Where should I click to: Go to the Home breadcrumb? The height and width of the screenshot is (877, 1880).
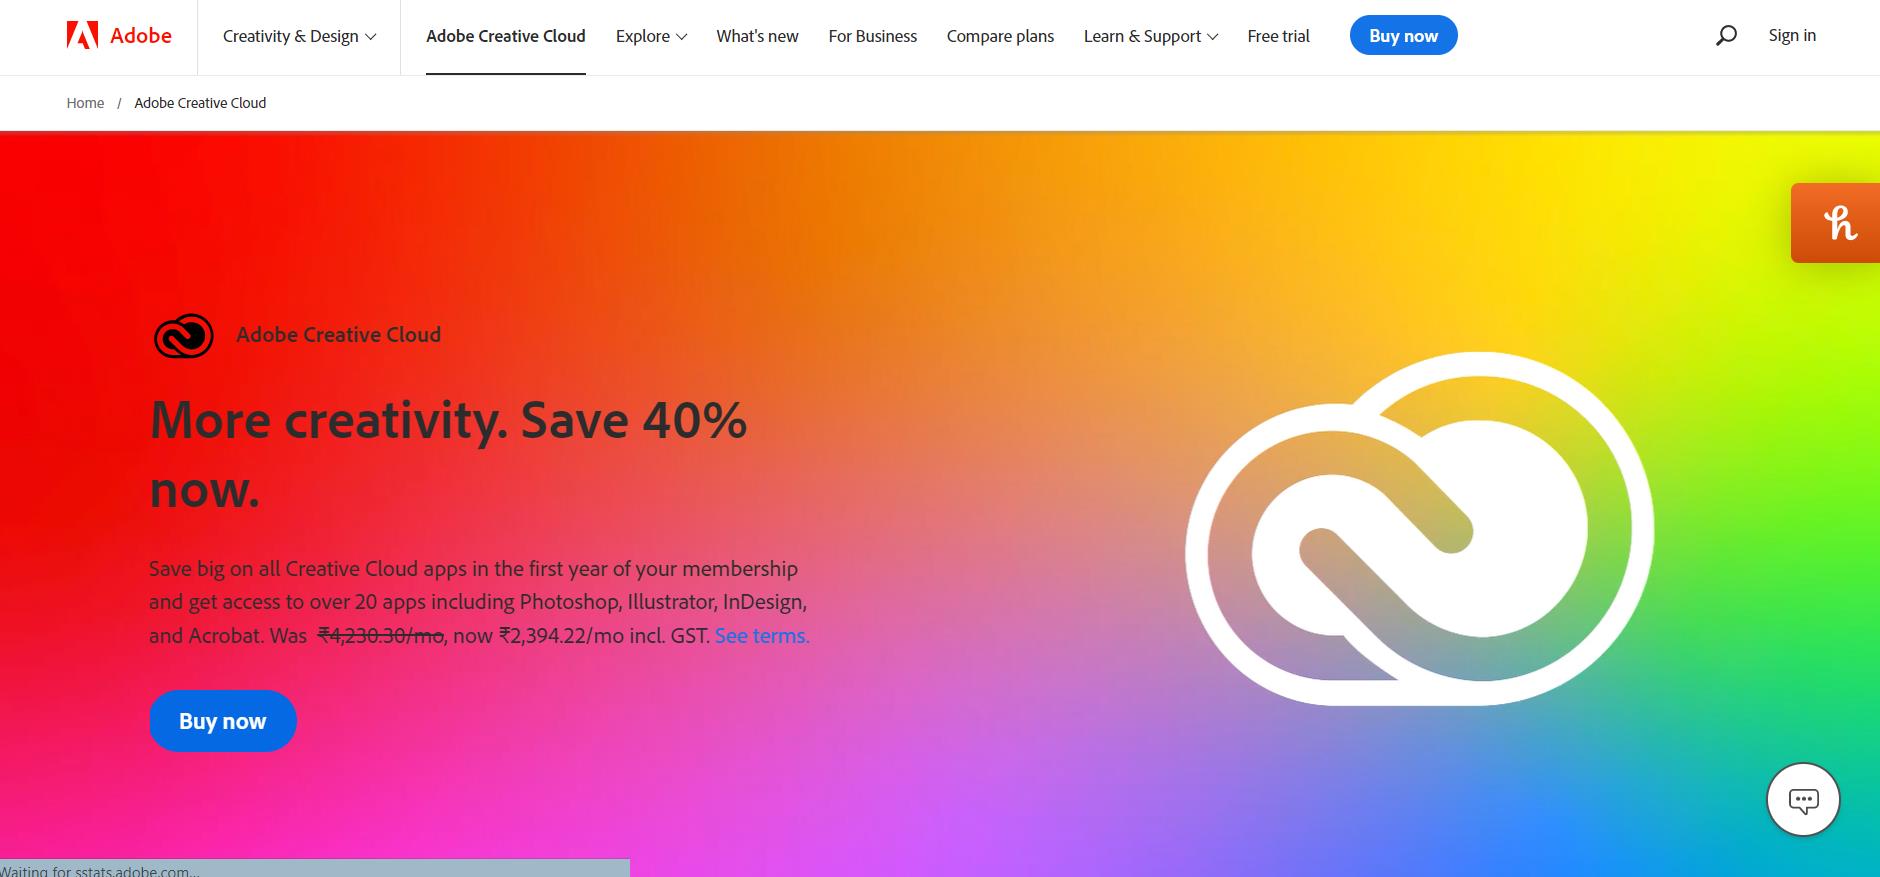[x=85, y=103]
